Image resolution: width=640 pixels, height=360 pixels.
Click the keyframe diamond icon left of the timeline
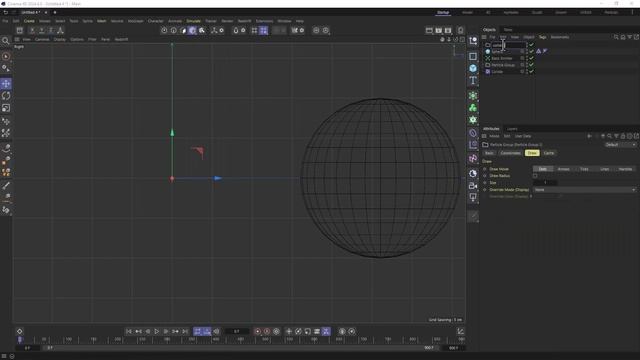coord(19,331)
